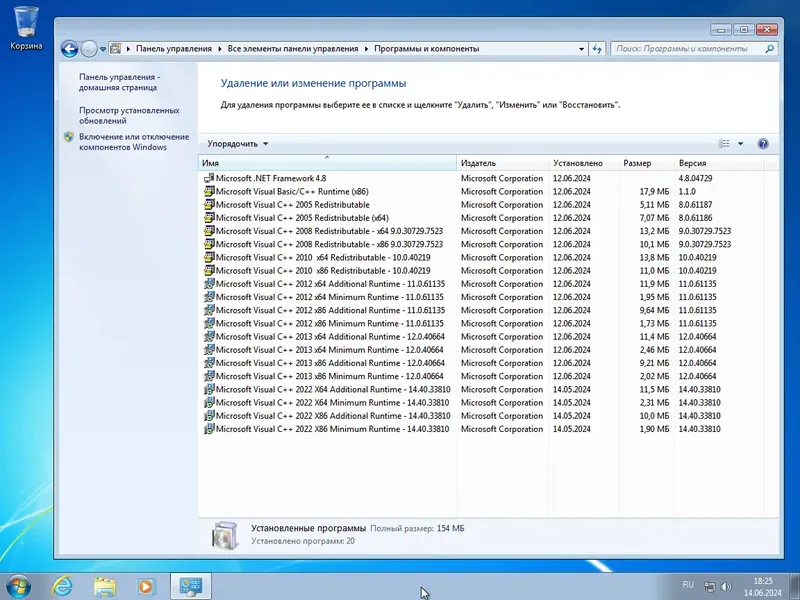800x600 pixels.
Task: Open recent pages dropdown next to Forward
Action: pos(103,49)
